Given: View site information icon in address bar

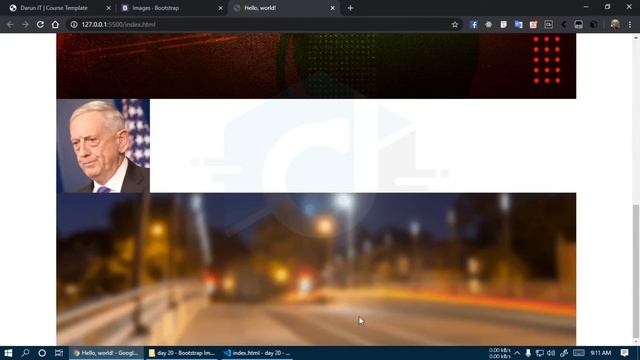Looking at the screenshot, I should 74,24.
